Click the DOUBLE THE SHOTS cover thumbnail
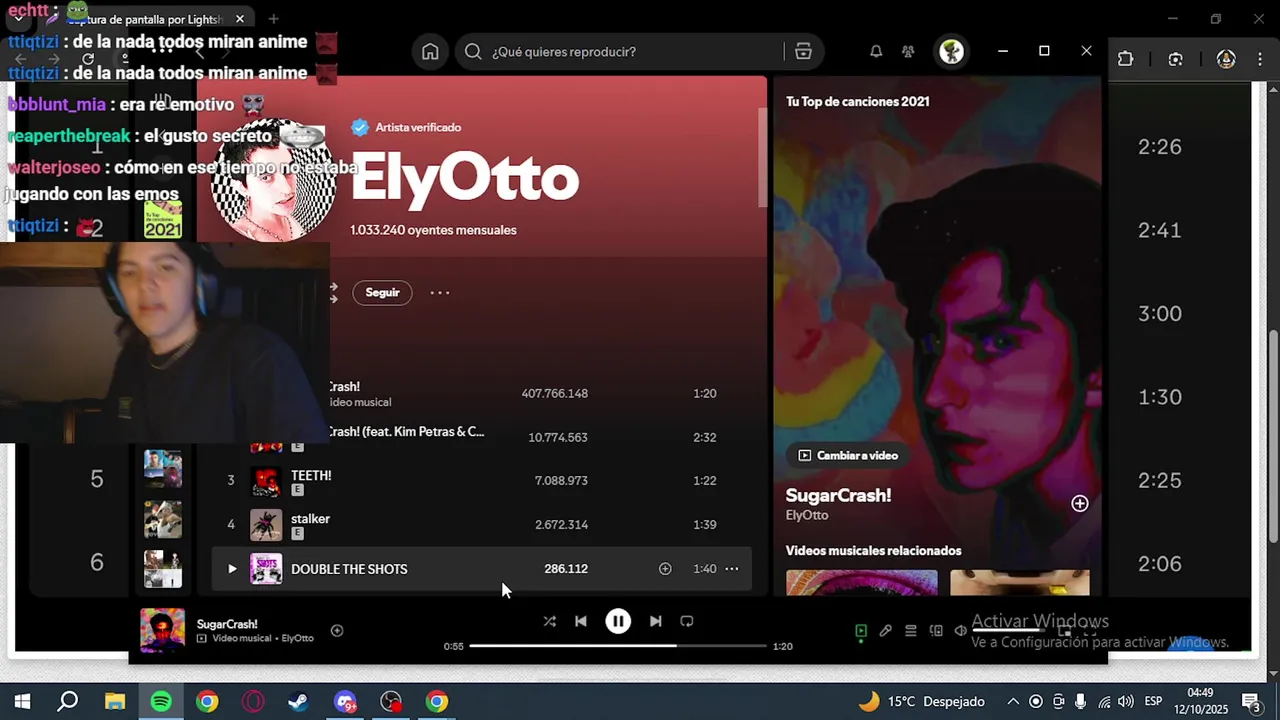 (266, 569)
